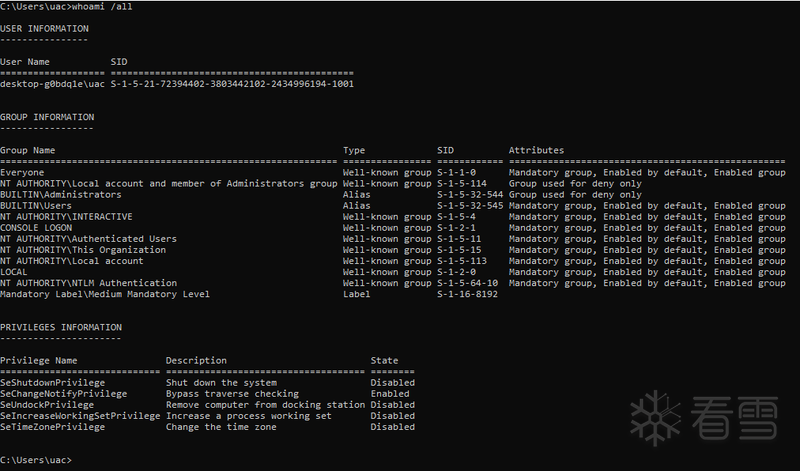Click the Medium Mandatory Level label entry
Image resolution: width=800 pixels, height=471 pixels.
click(105, 294)
